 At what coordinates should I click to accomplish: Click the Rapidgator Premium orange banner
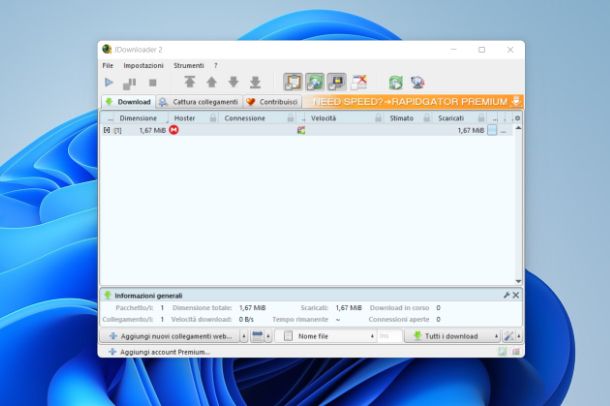(413, 102)
